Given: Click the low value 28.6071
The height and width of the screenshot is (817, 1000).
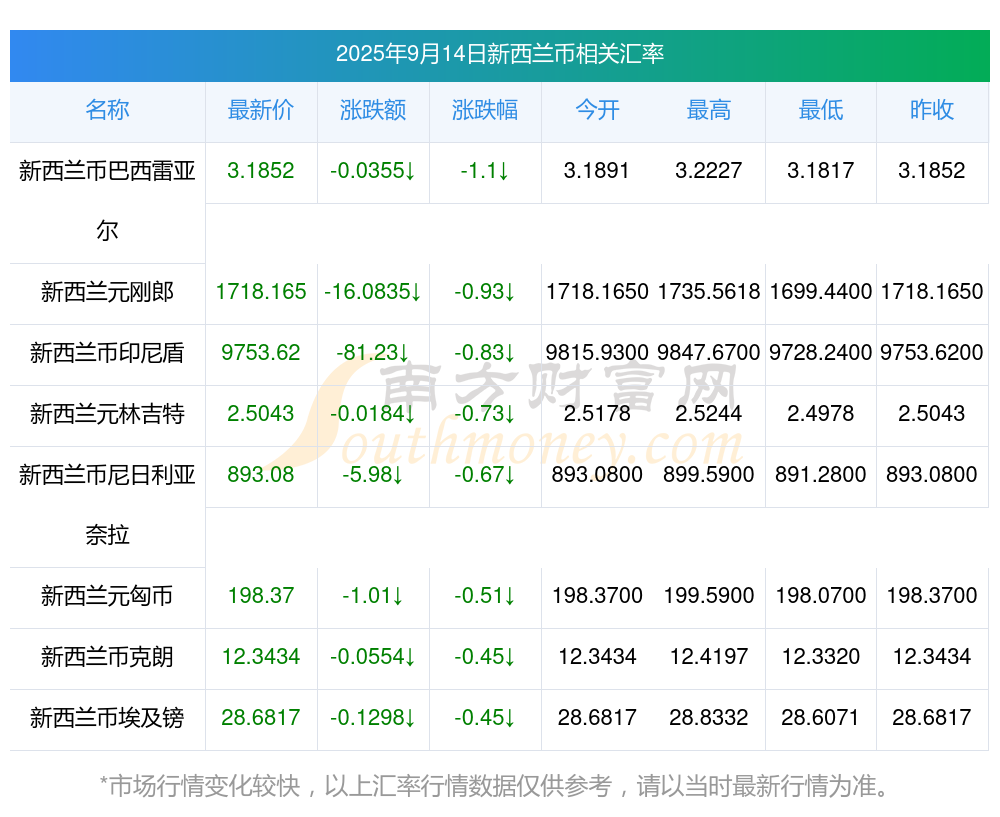Looking at the screenshot, I should [821, 717].
